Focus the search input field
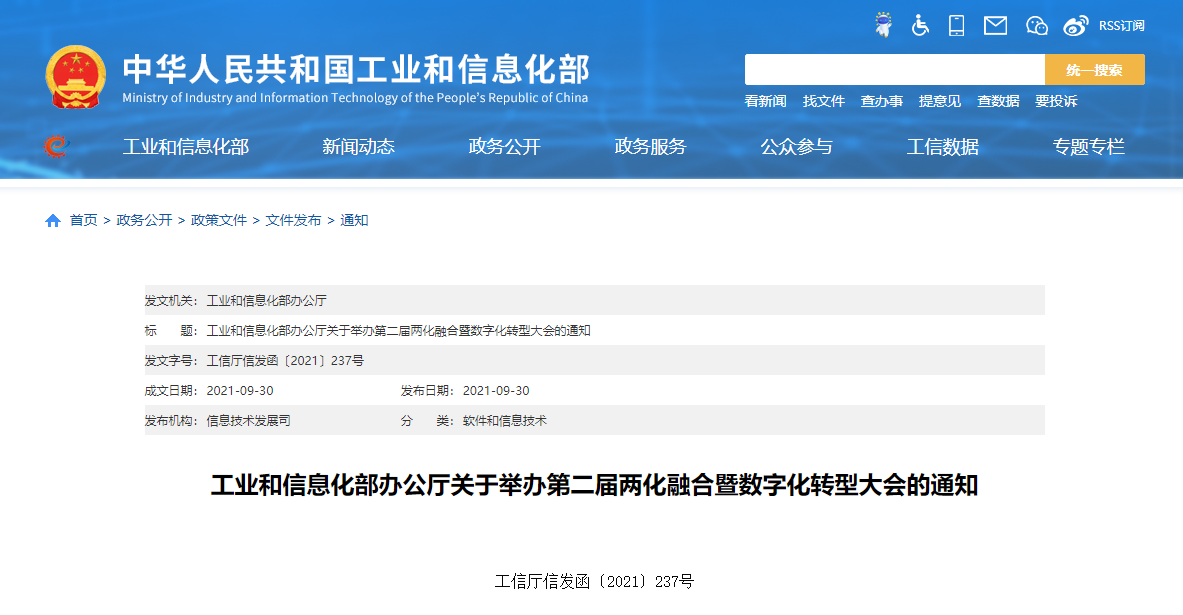Image resolution: width=1183 pixels, height=615 pixels. pyautogui.click(x=894, y=70)
